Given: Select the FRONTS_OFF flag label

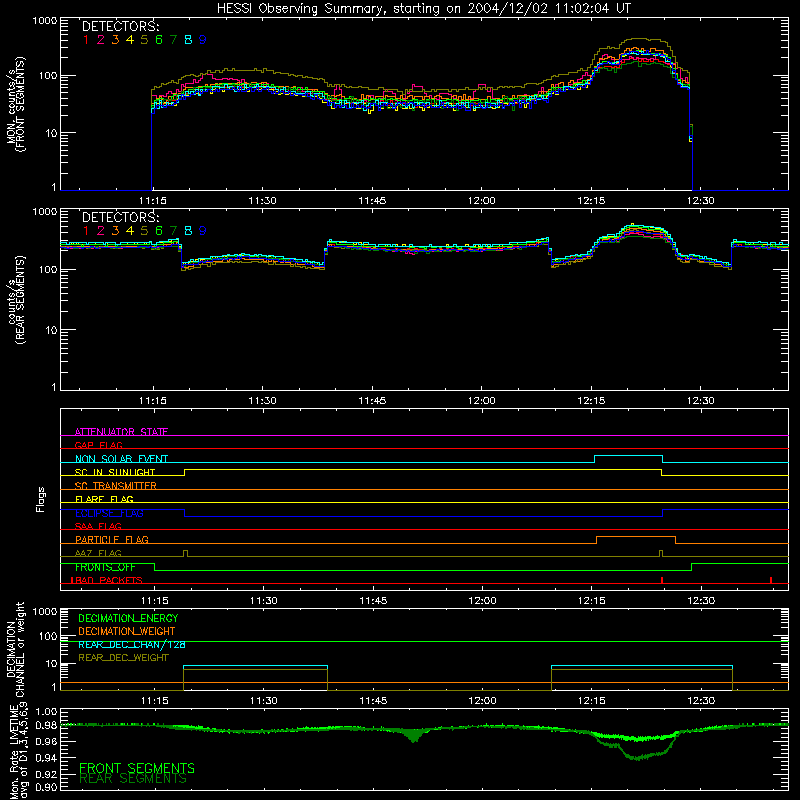Looking at the screenshot, I should [x=105, y=567].
